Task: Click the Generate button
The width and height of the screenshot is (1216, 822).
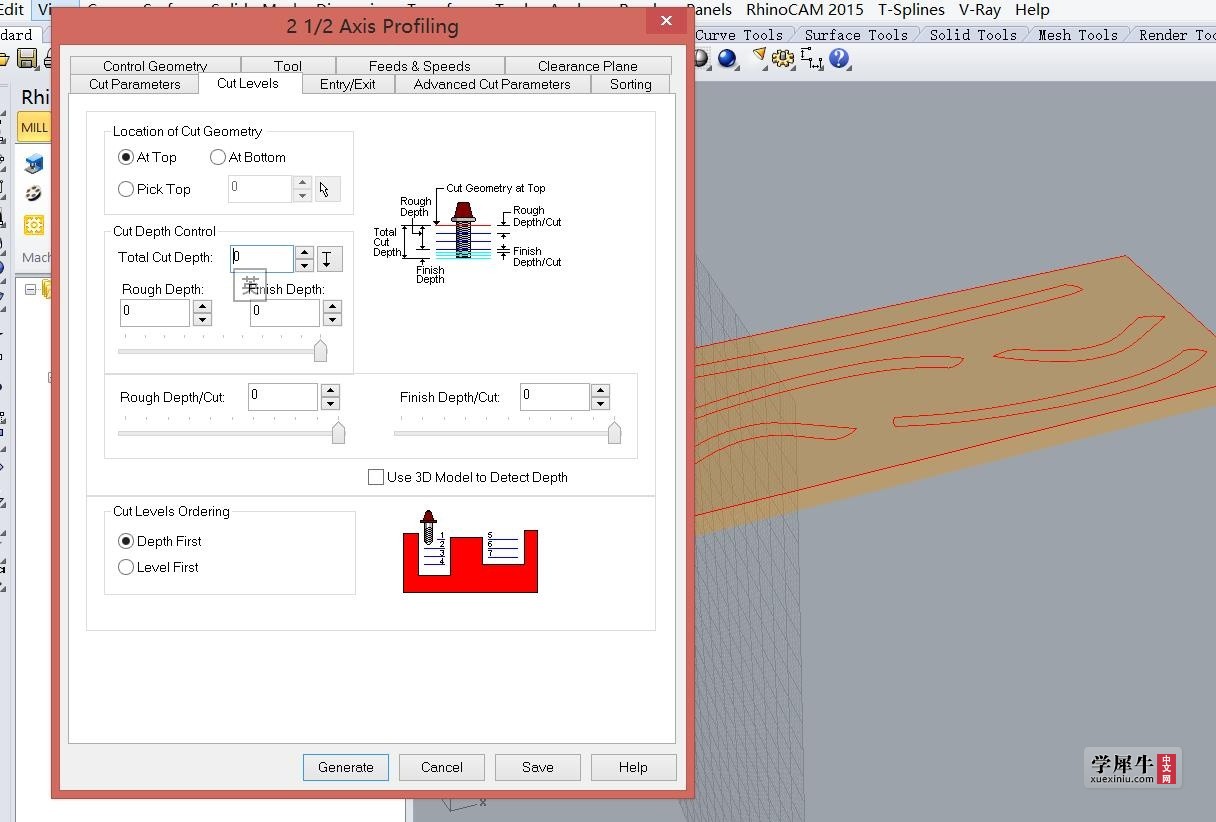Action: 346,767
